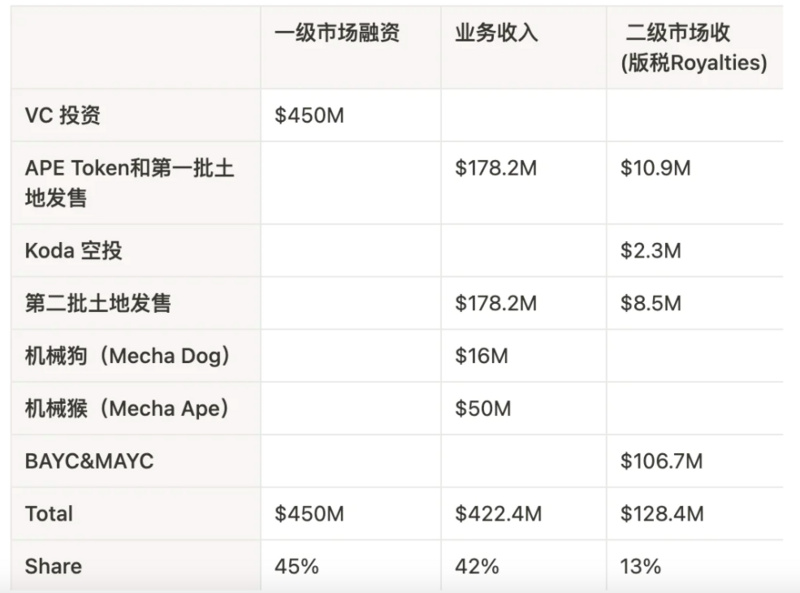Select the Koda 空投 row label

click(x=74, y=250)
